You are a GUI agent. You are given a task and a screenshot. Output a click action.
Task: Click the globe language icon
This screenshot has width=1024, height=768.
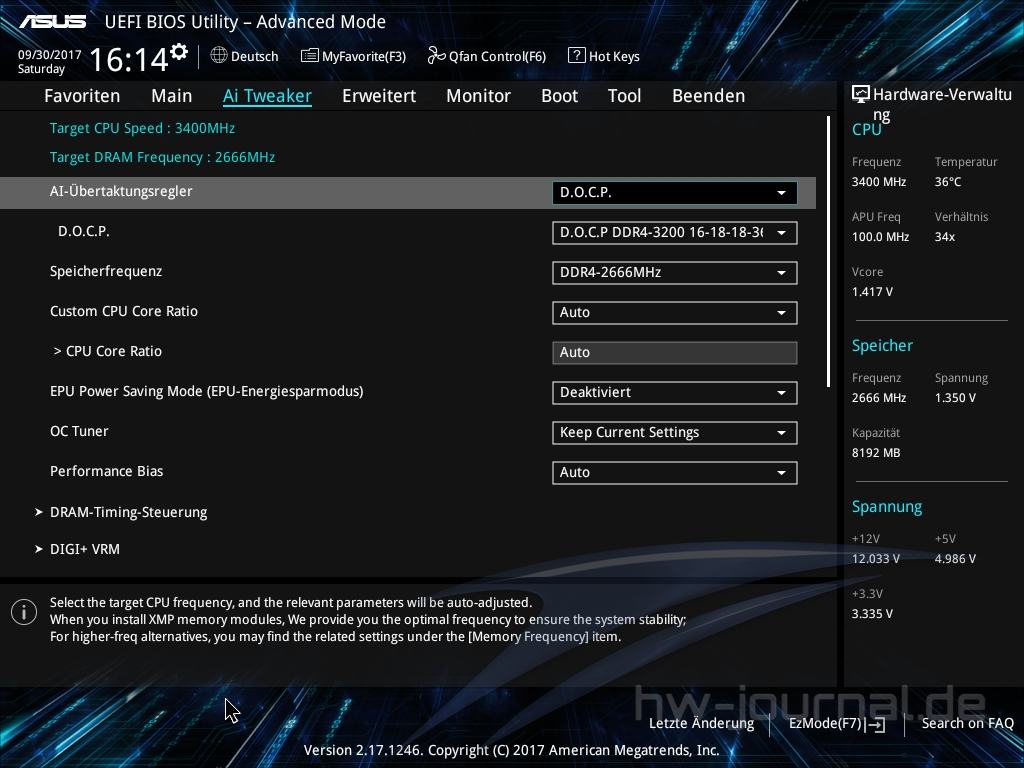point(219,56)
